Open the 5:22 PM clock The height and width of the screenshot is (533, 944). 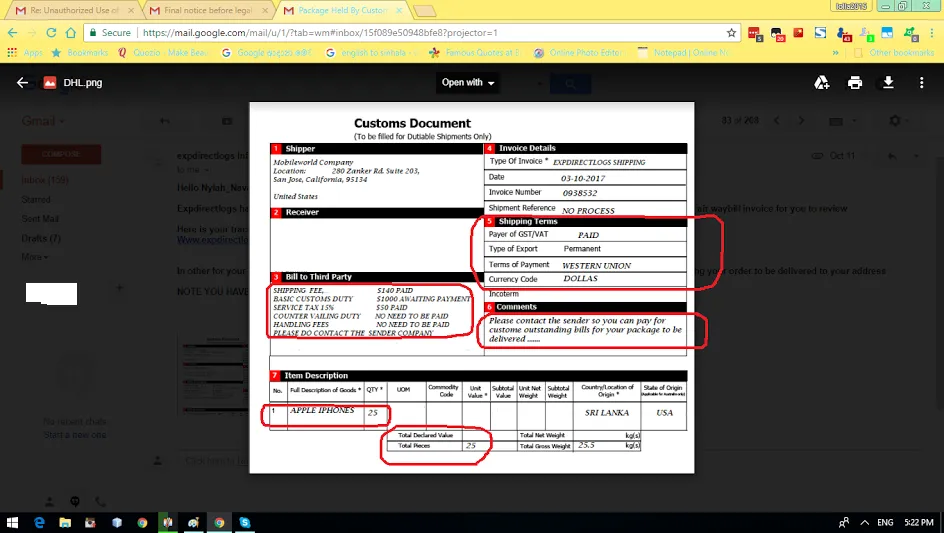(x=919, y=522)
